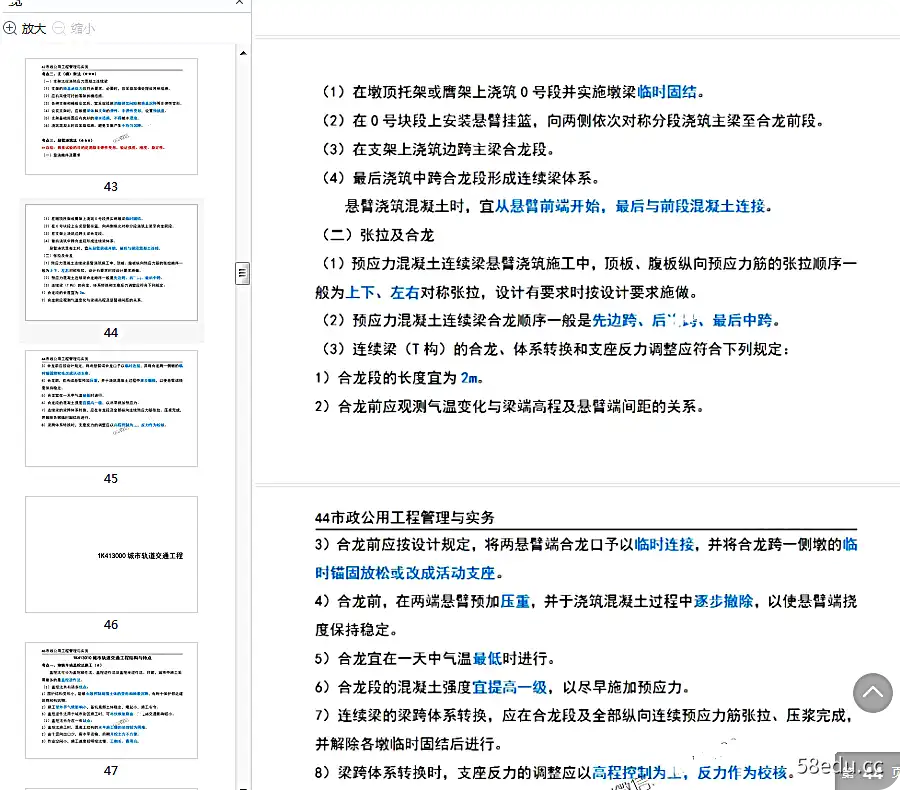The height and width of the screenshot is (790, 900).
Task: Click the label 47 under the thumbnail
Action: pos(111,770)
